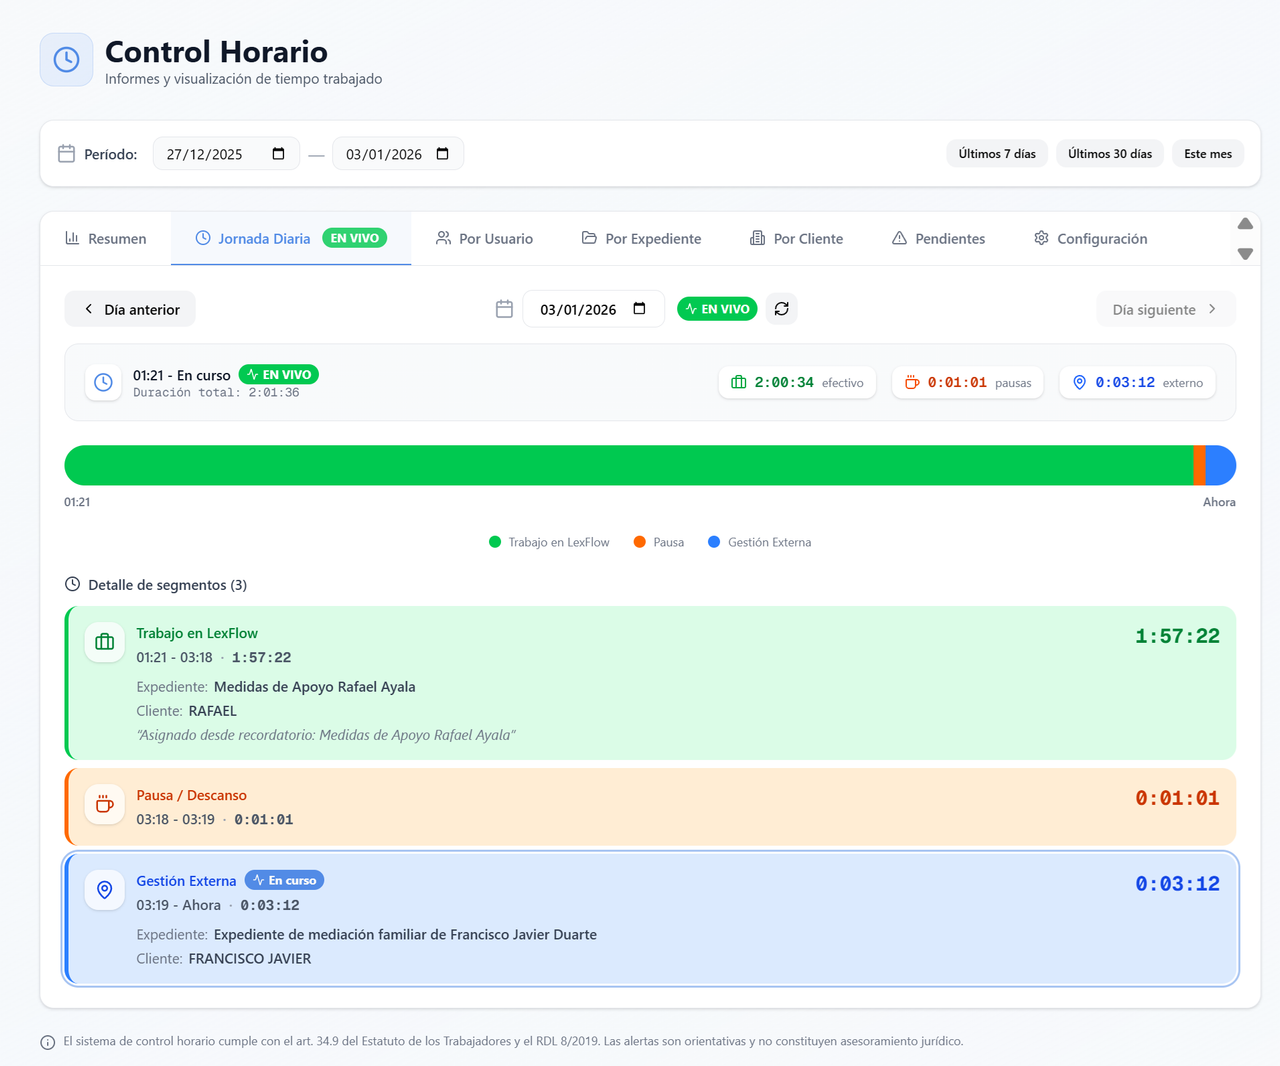Click the coffee cup icon in 0:01:01 pausas chip
Screen dimensions: 1280x1066
(912, 383)
